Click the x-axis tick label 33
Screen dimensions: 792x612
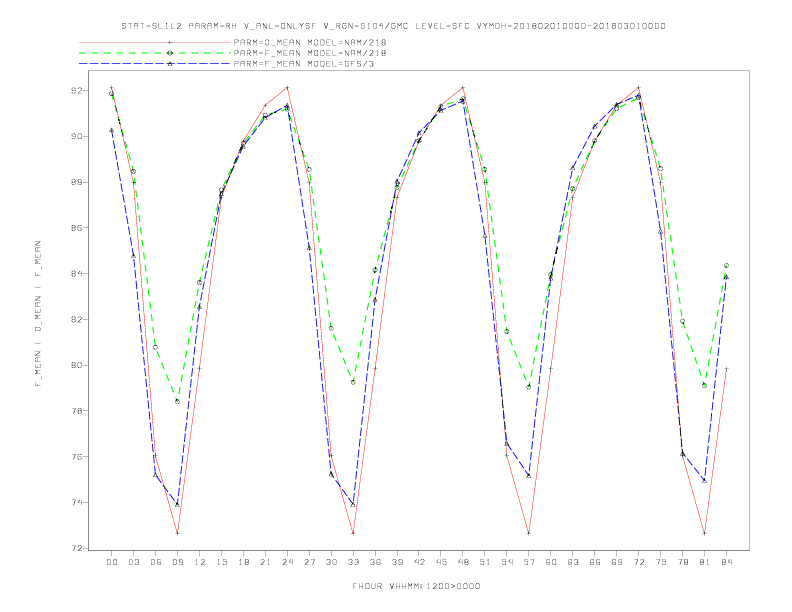[353, 562]
